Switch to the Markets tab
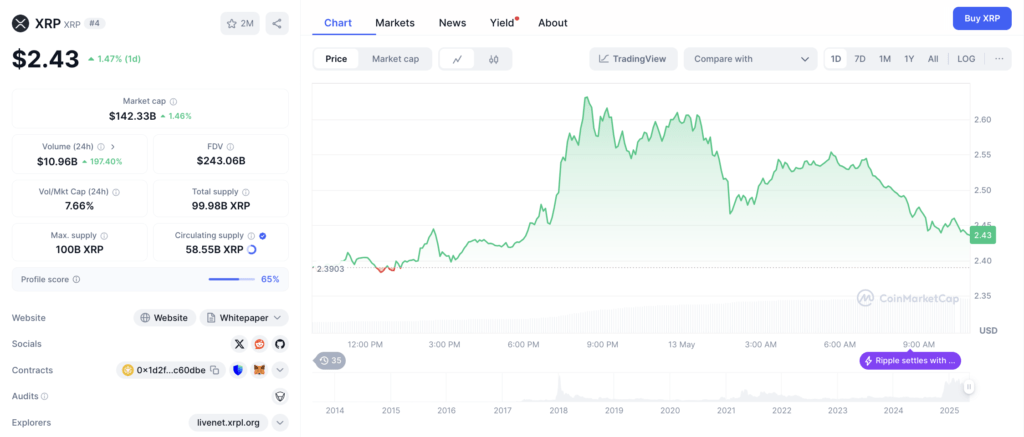Screen dimensions: 1024x437 tap(395, 23)
